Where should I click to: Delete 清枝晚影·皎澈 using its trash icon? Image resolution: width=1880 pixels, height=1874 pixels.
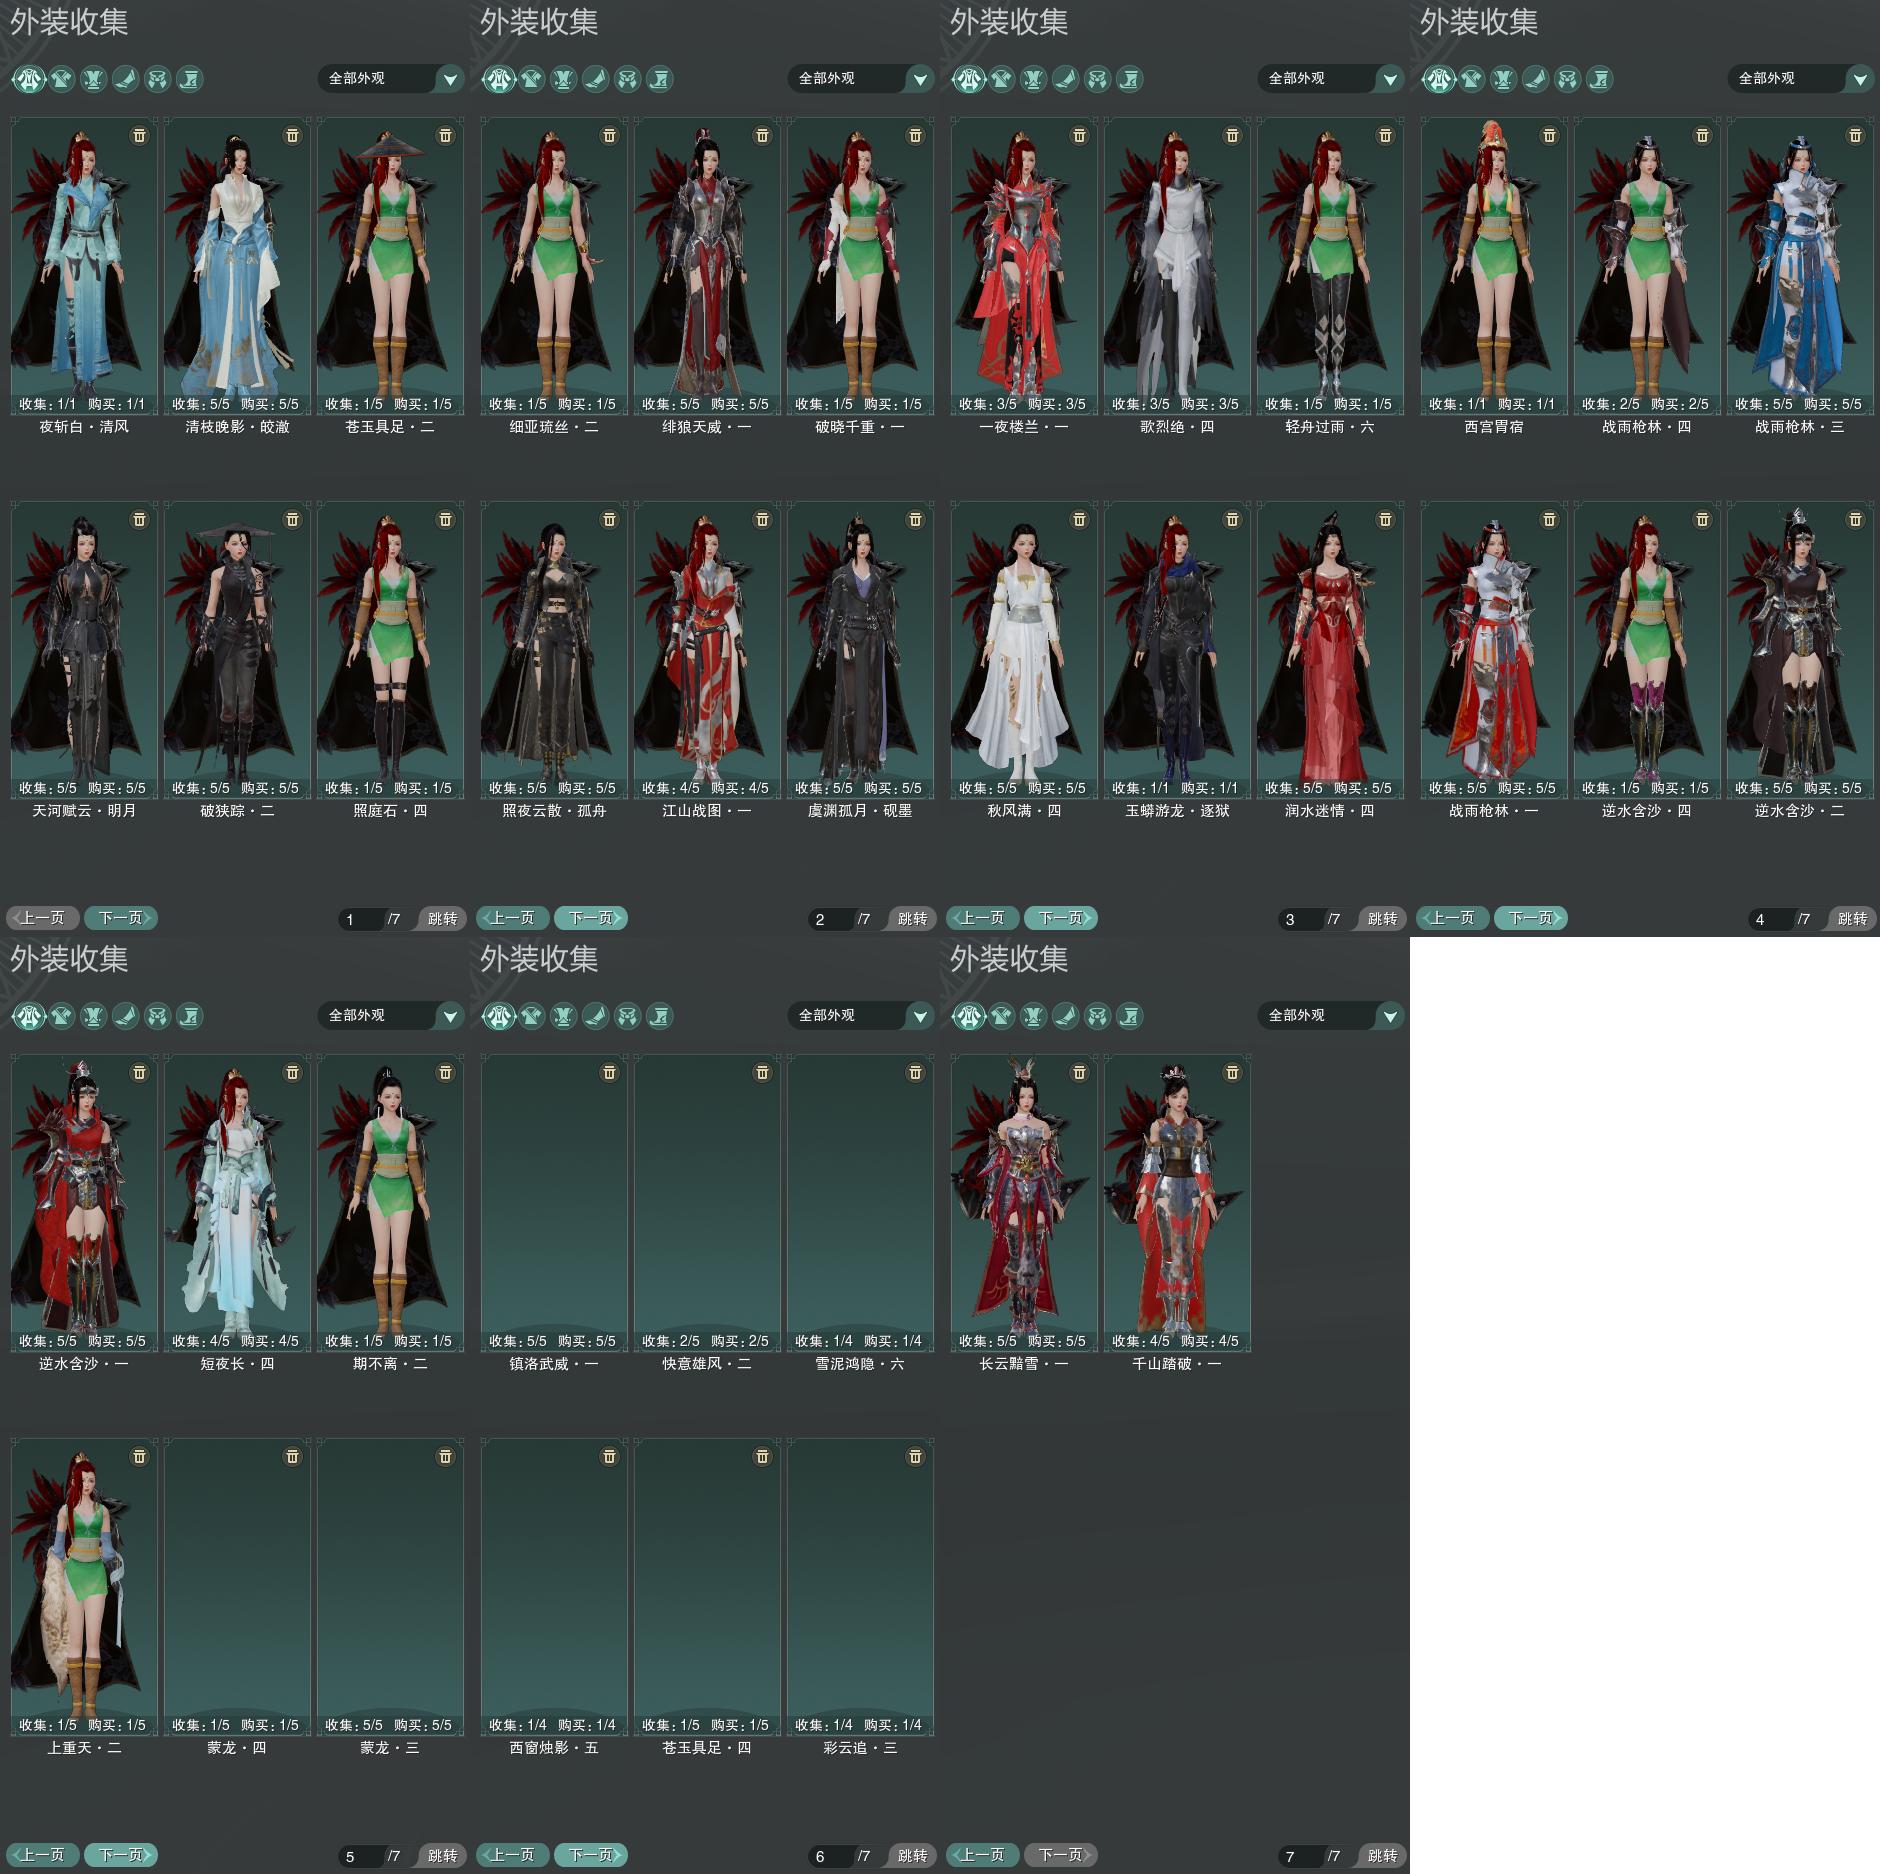point(292,135)
